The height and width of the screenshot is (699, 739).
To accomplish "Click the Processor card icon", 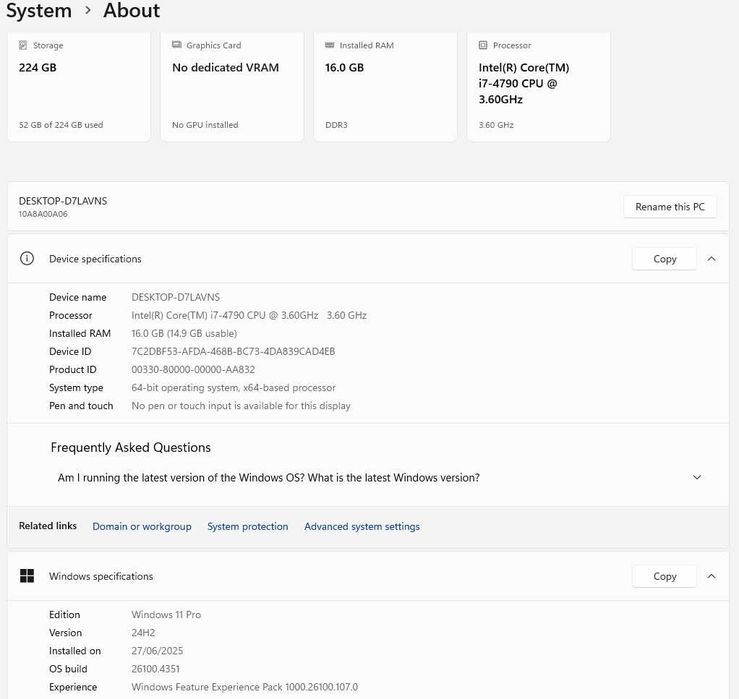I will pyautogui.click(x=483, y=46).
